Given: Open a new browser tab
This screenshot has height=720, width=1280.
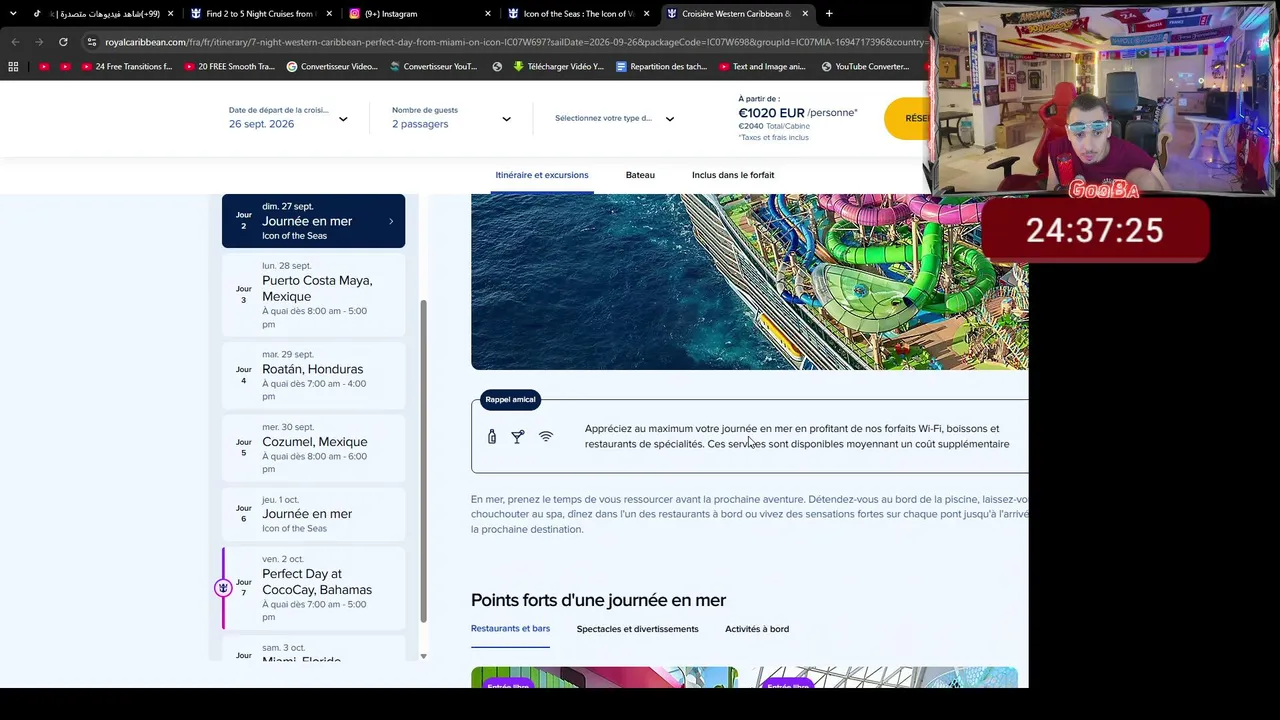Looking at the screenshot, I should point(829,14).
